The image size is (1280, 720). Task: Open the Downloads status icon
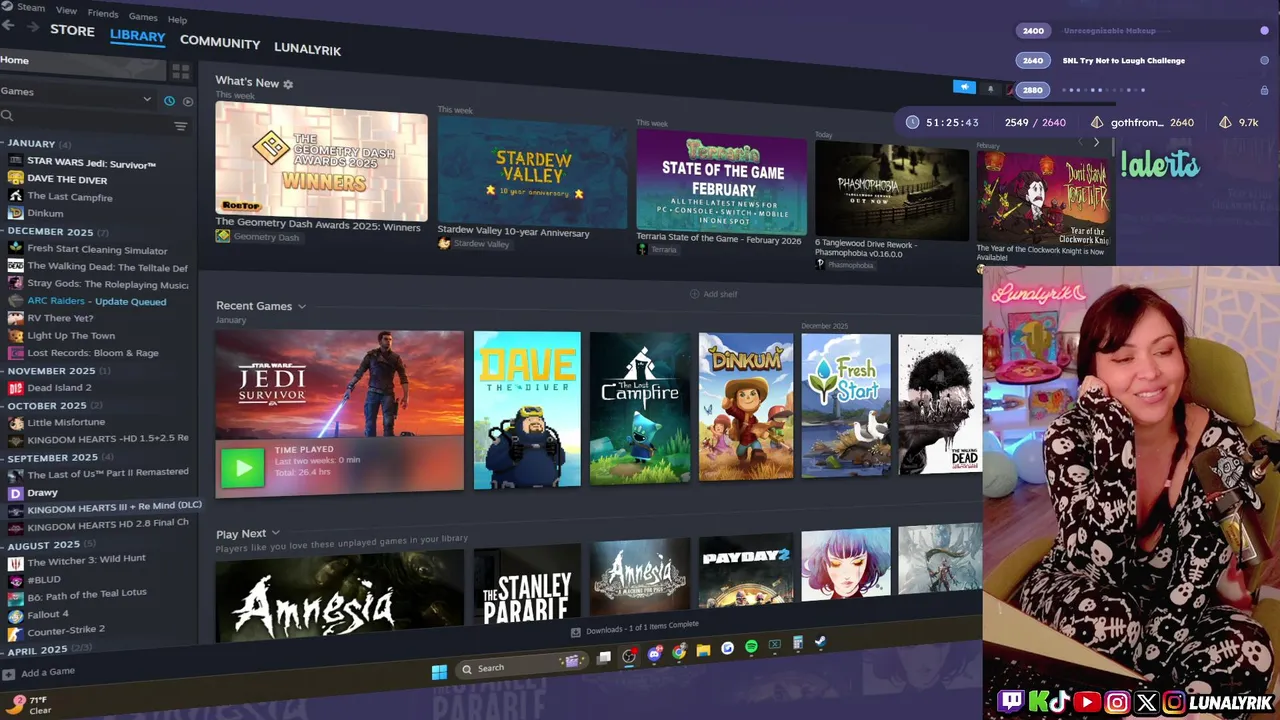(575, 632)
